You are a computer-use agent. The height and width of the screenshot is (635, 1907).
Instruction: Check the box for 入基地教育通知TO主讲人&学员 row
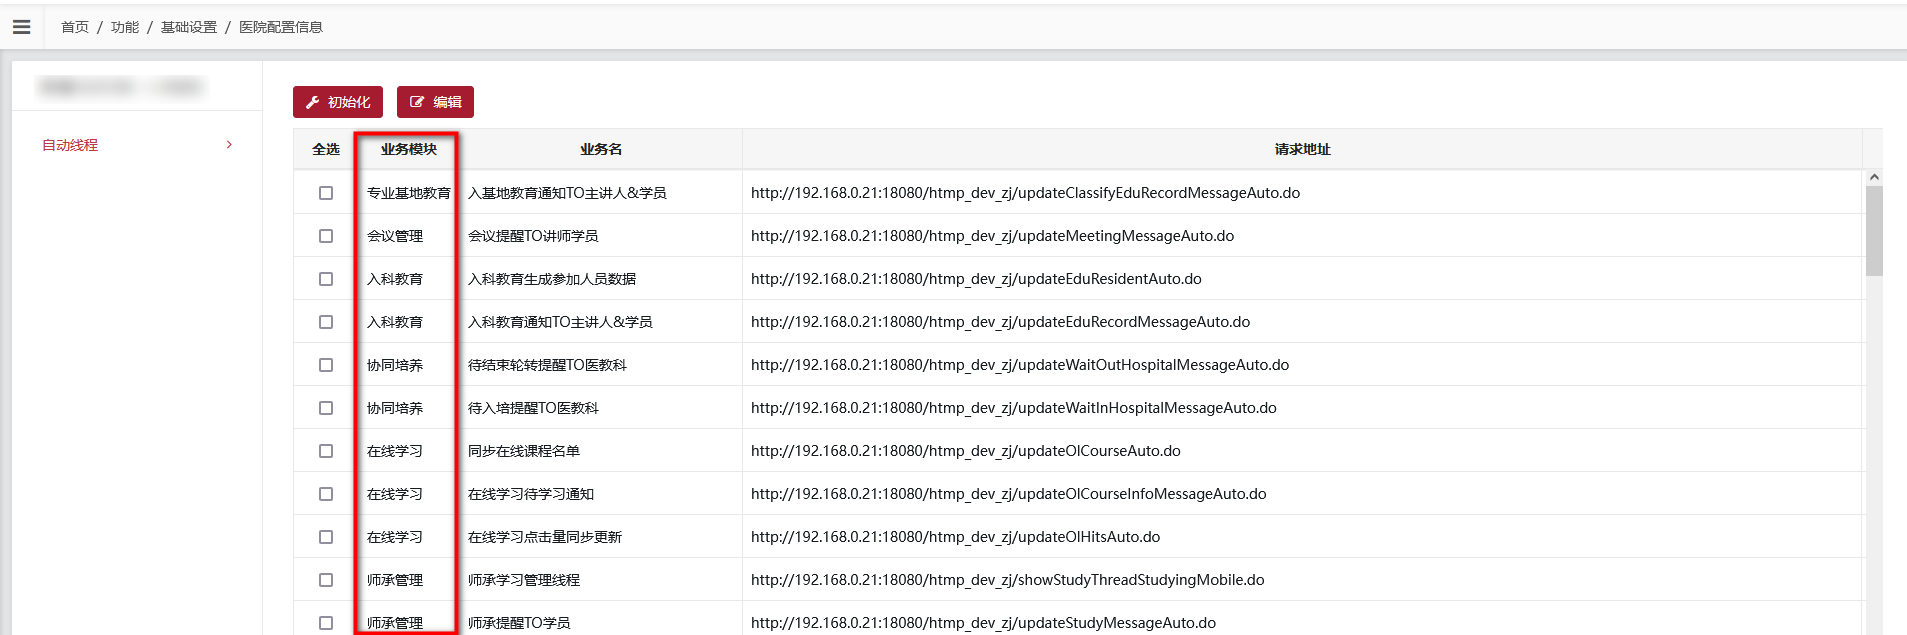(326, 193)
